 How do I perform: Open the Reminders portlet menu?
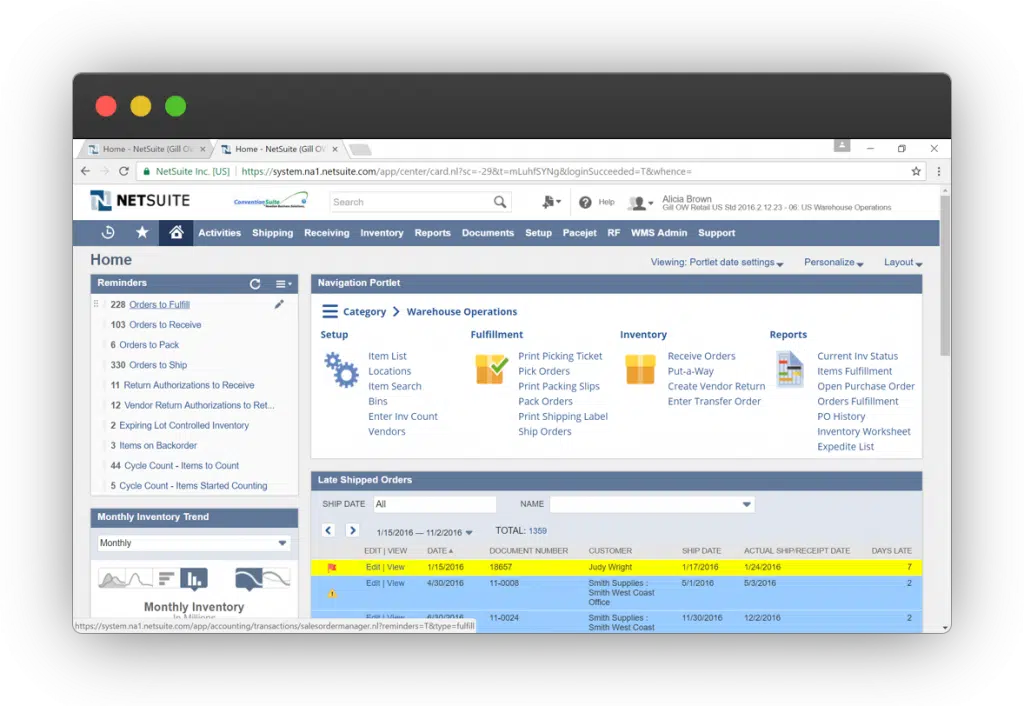[x=283, y=283]
